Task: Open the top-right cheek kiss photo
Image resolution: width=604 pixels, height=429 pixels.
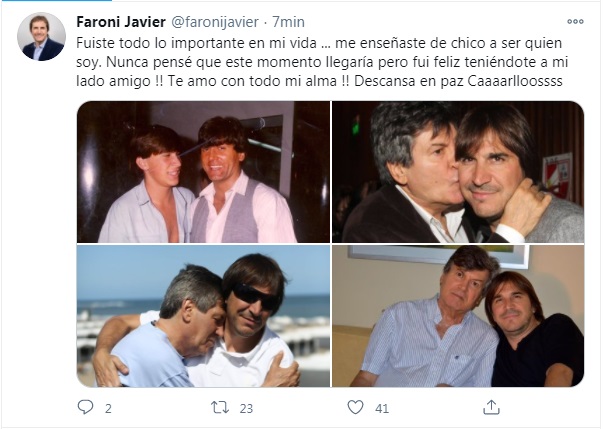Action: pyautogui.click(x=458, y=172)
